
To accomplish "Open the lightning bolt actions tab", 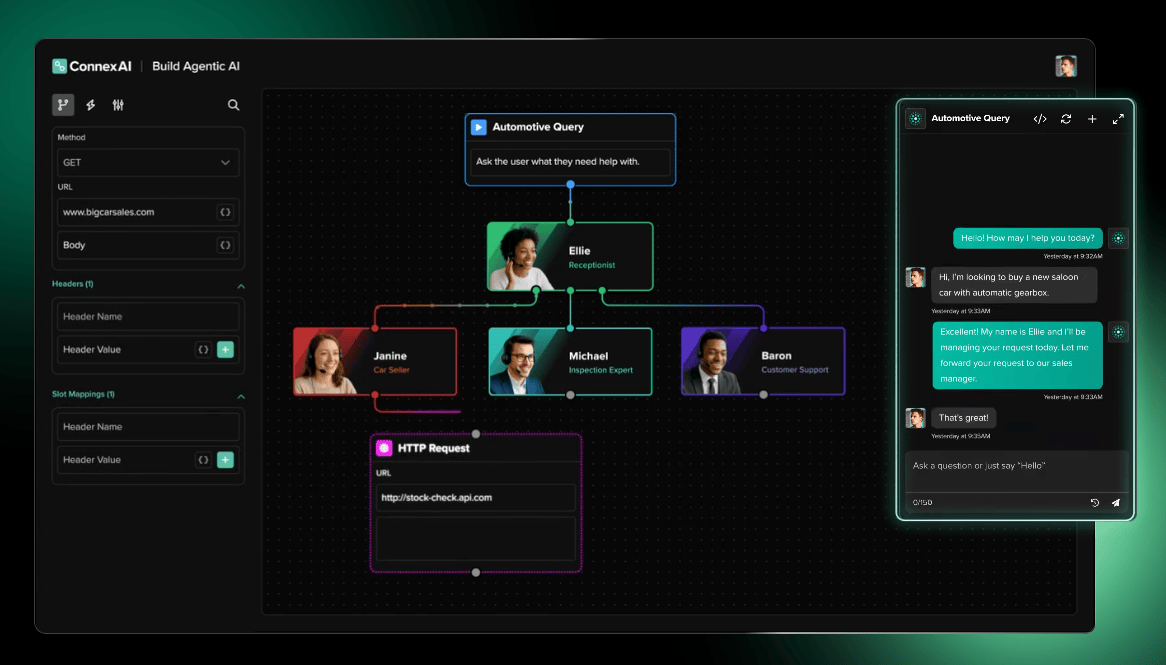I will coord(91,105).
